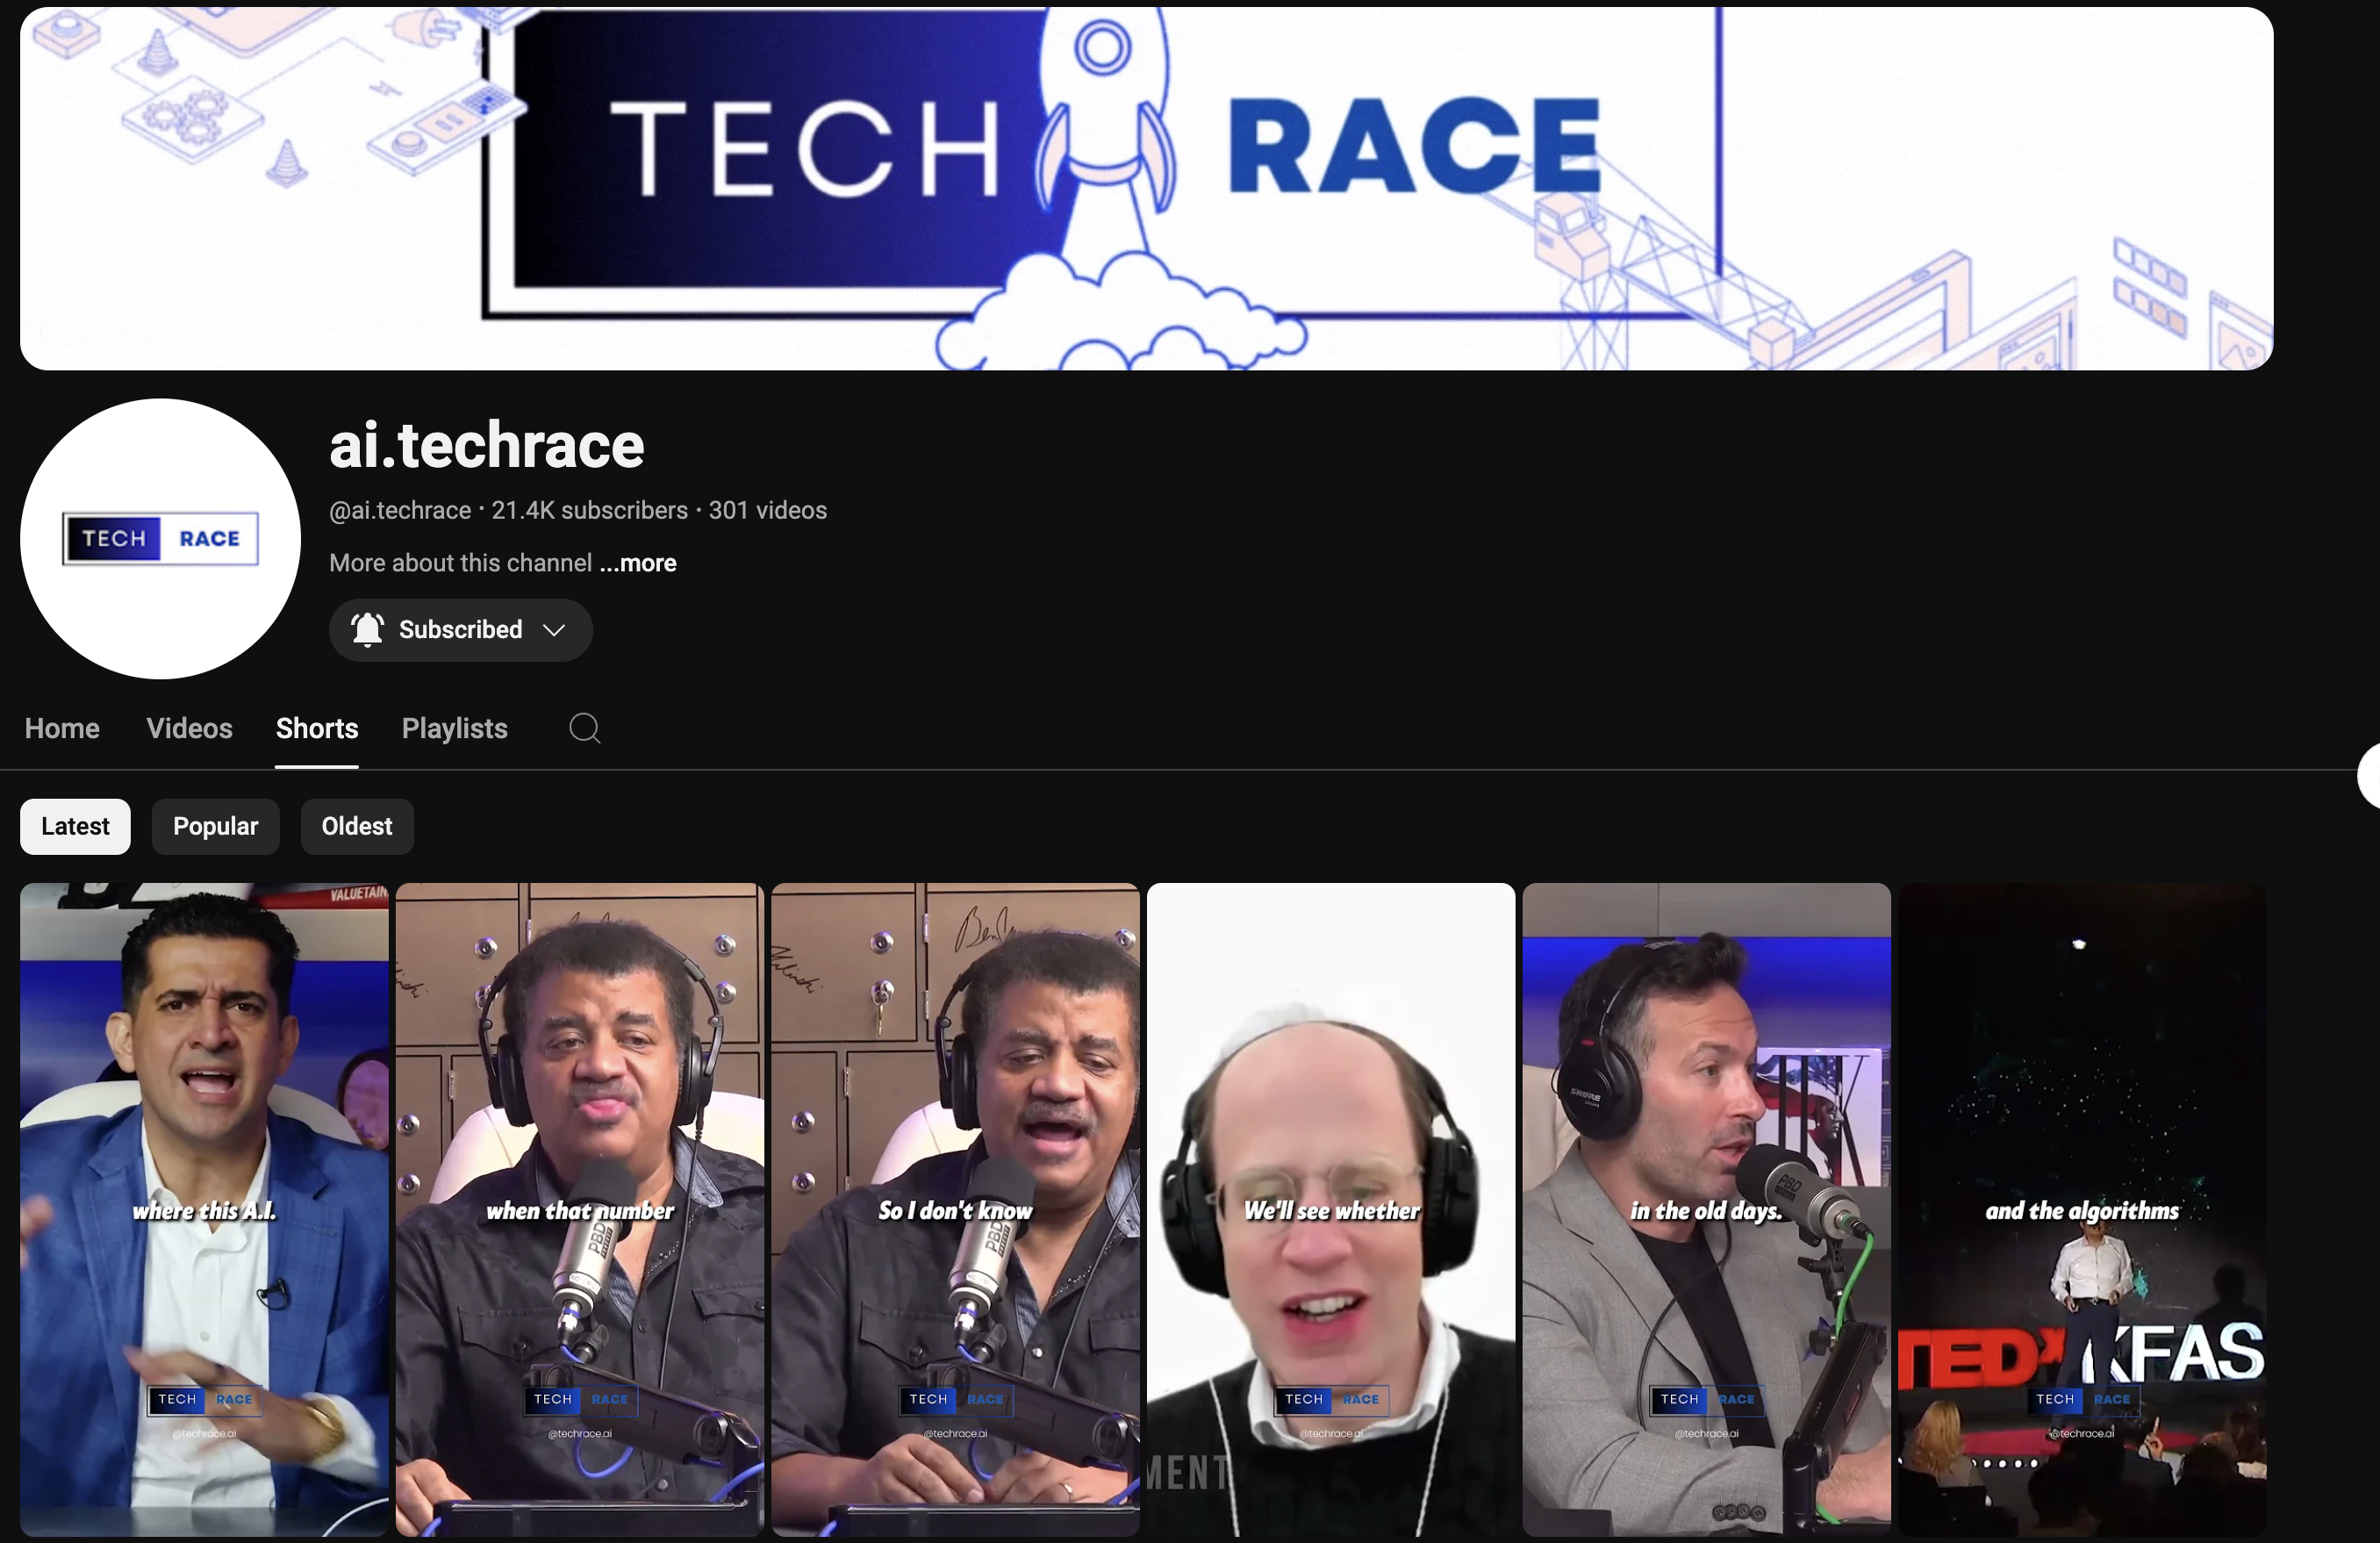The width and height of the screenshot is (2380, 1543).
Task: Click the "21.4K subscribers" text
Action: pyautogui.click(x=590, y=510)
